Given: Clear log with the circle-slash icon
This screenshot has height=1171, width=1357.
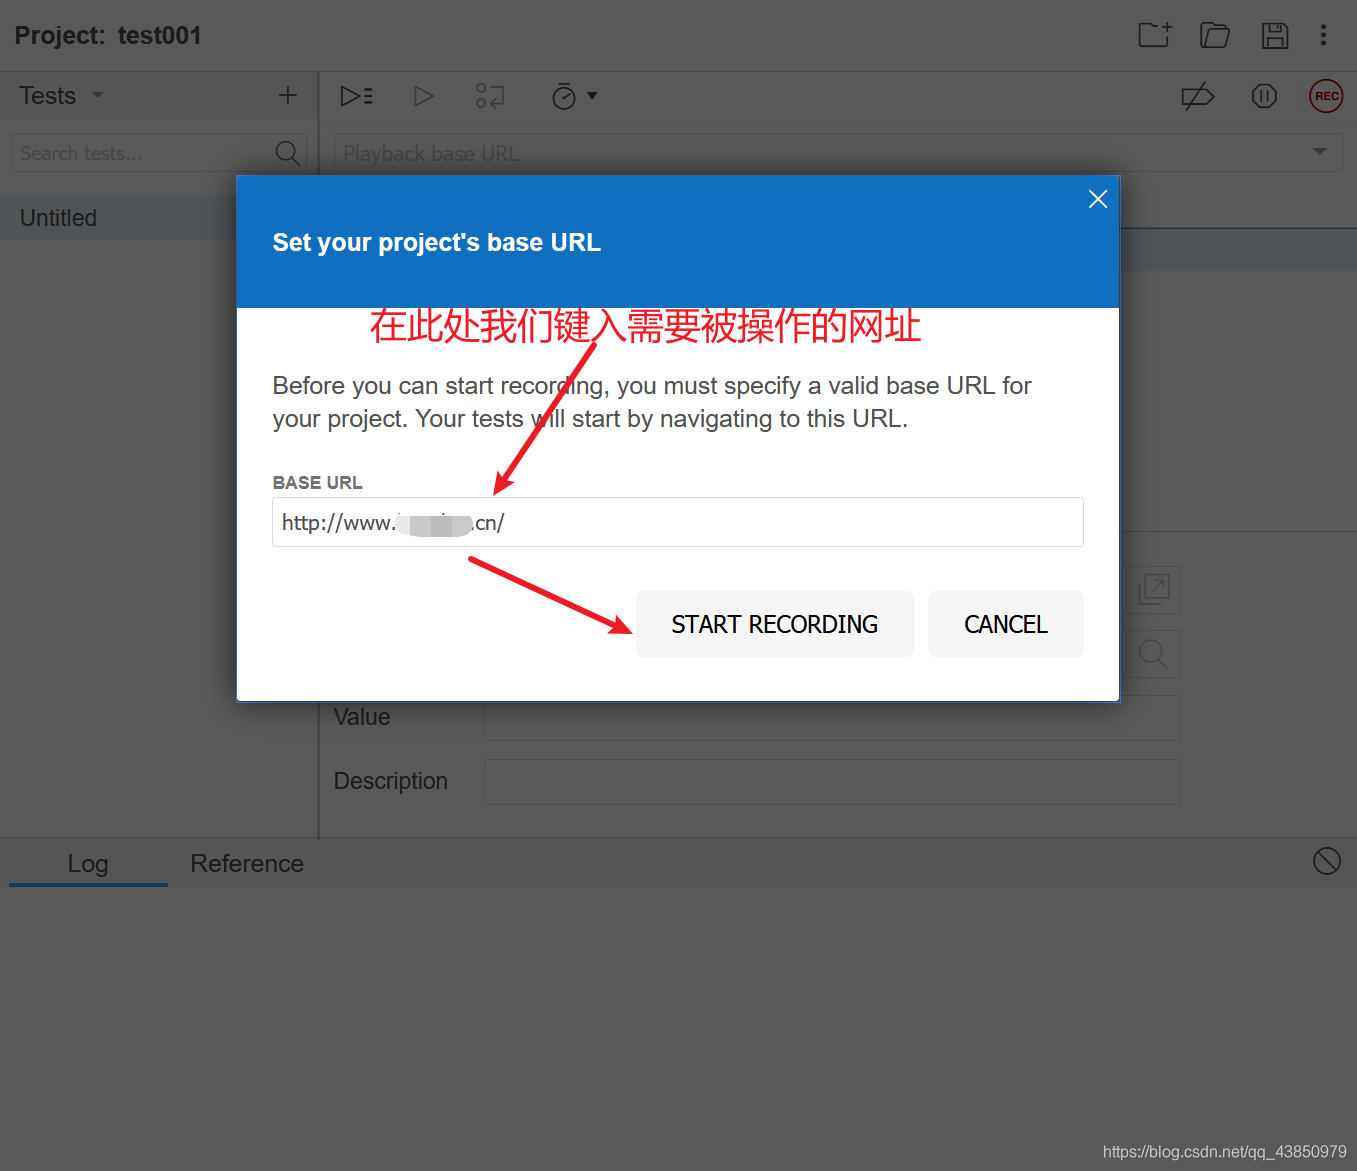Looking at the screenshot, I should [x=1327, y=861].
